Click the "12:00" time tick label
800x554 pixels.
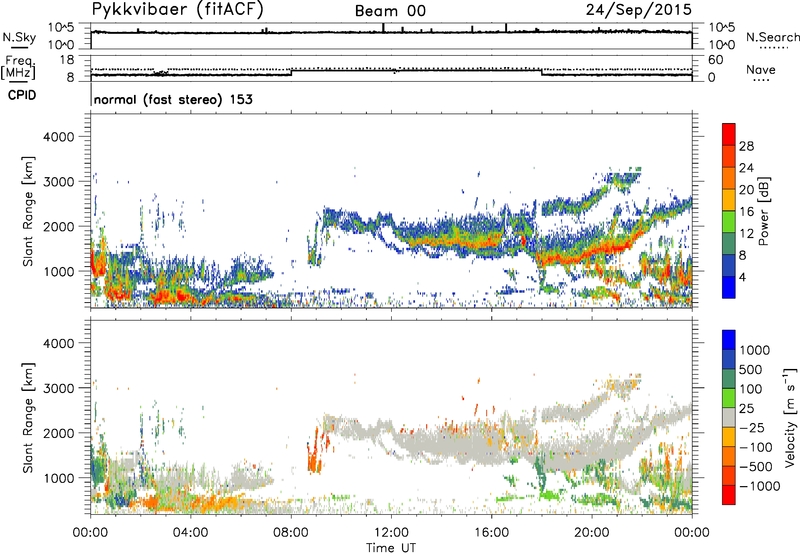pyautogui.click(x=391, y=533)
